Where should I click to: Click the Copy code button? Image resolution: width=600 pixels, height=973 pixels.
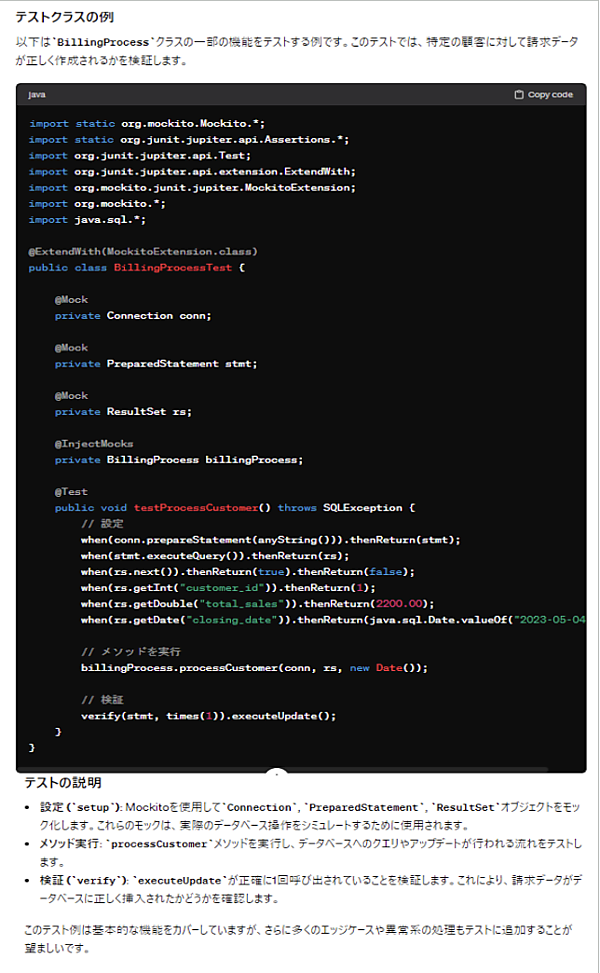pyautogui.click(x=544, y=94)
